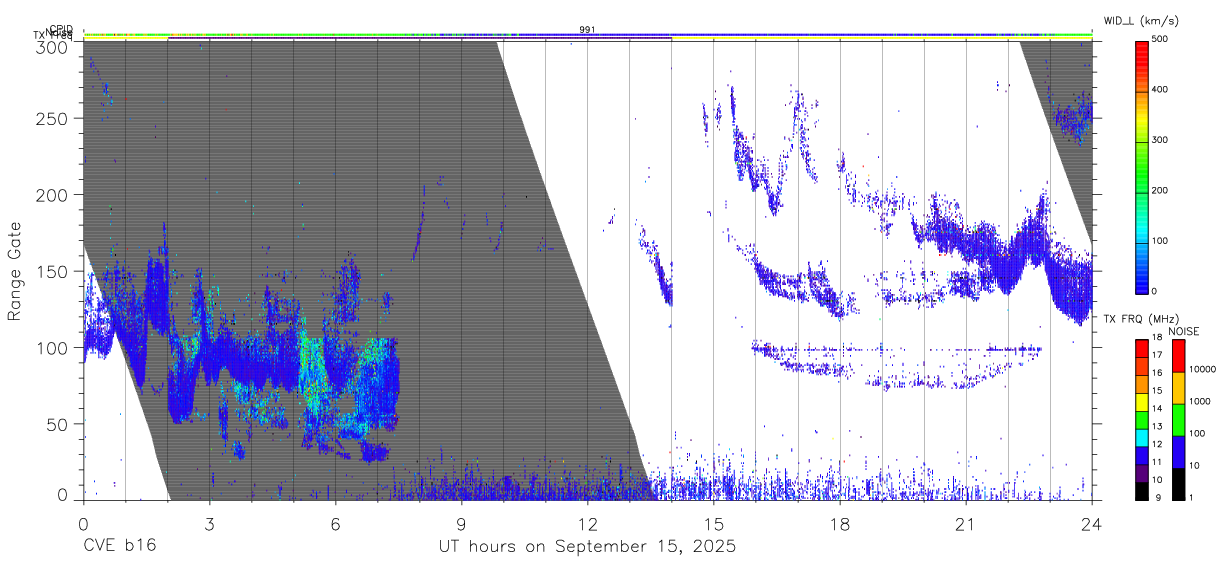Click the blue NOISE swatch between 10 and 100

coord(1178,452)
